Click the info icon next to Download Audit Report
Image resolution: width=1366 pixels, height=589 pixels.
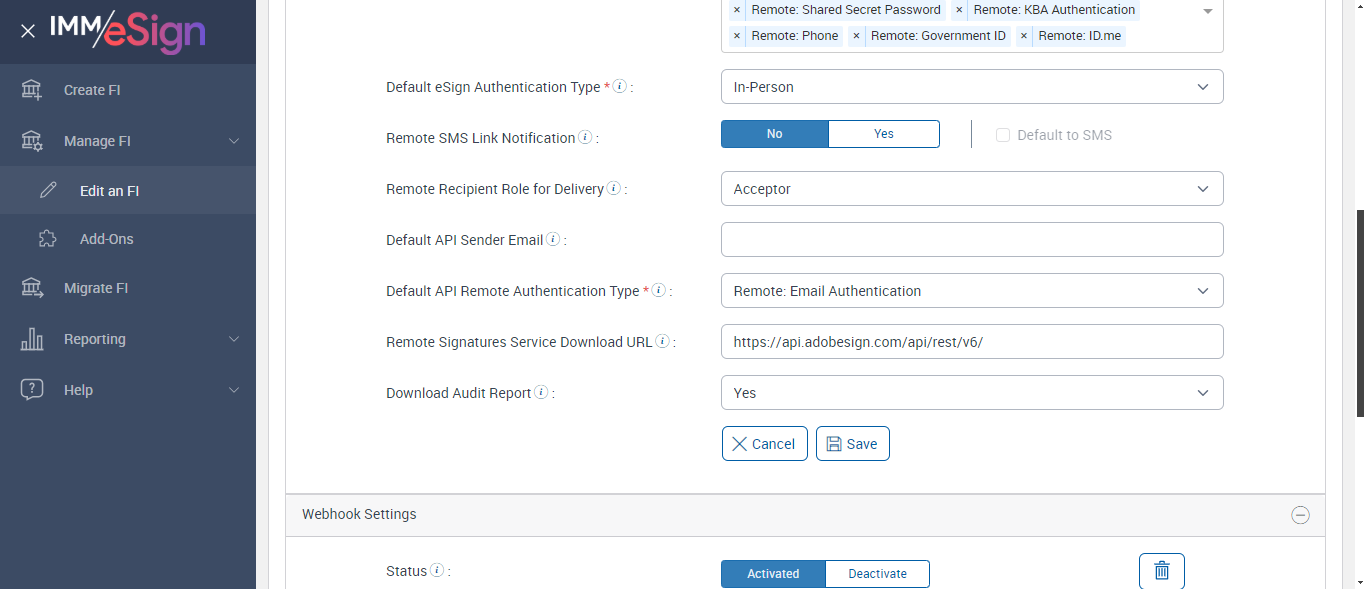click(541, 393)
